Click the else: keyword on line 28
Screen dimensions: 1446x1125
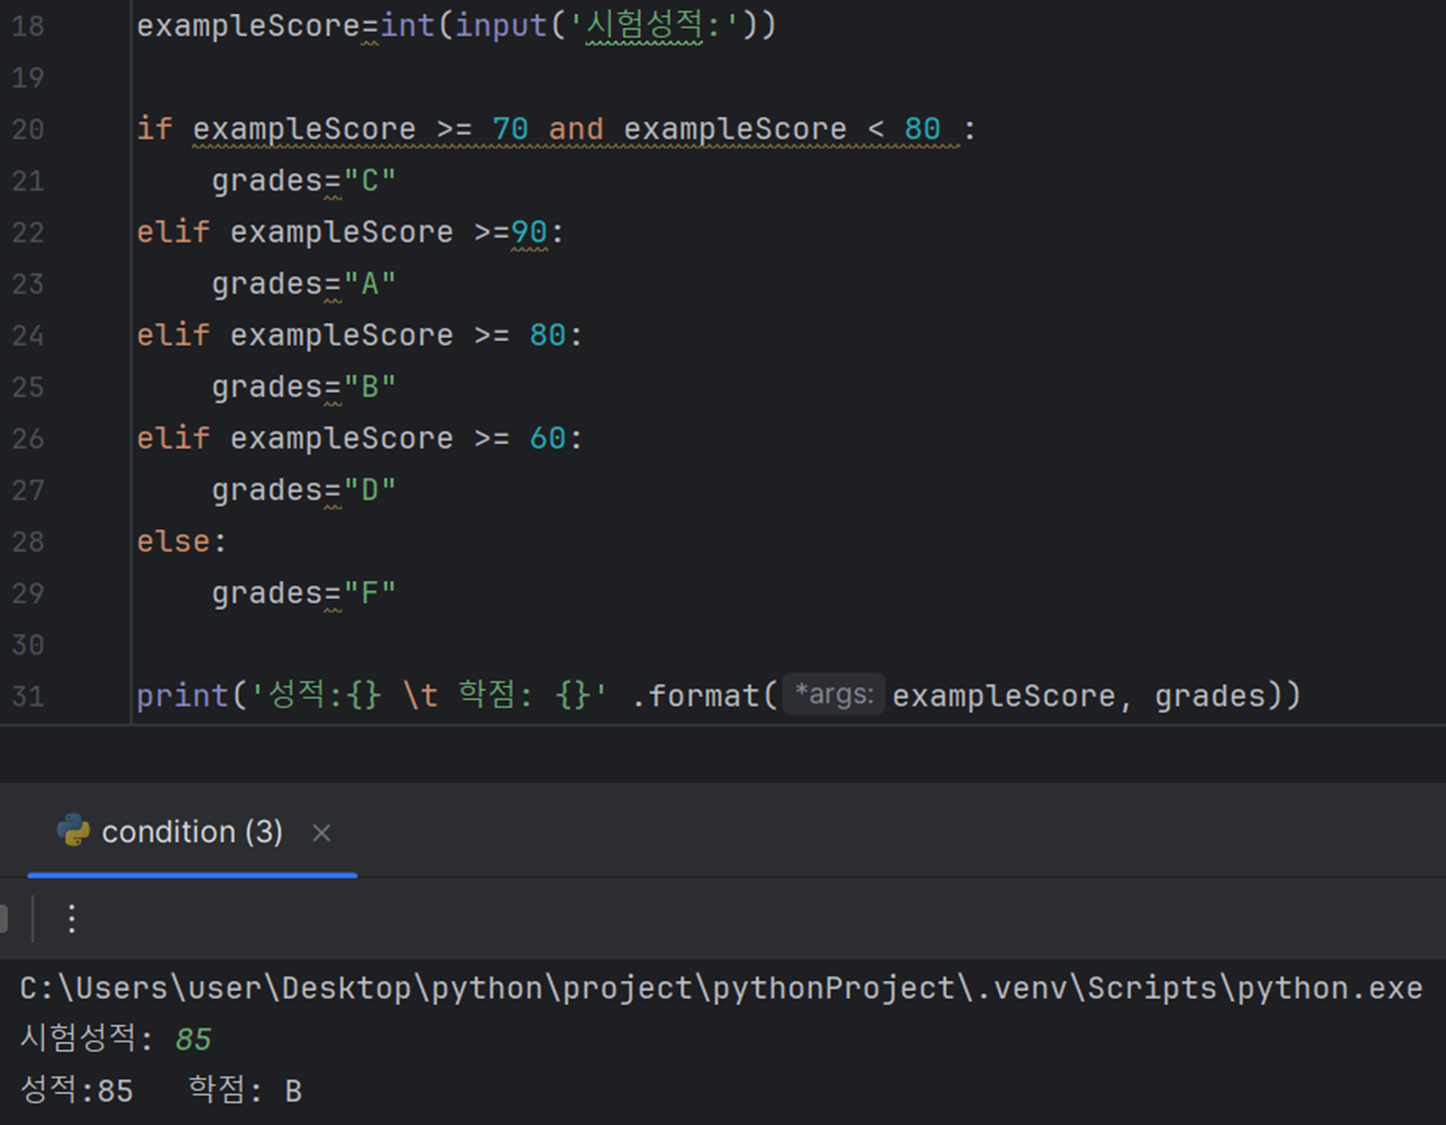pyautogui.click(x=182, y=541)
